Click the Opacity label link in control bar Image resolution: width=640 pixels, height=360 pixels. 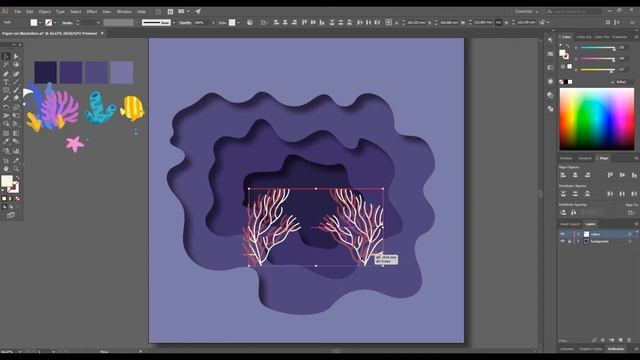click(185, 23)
